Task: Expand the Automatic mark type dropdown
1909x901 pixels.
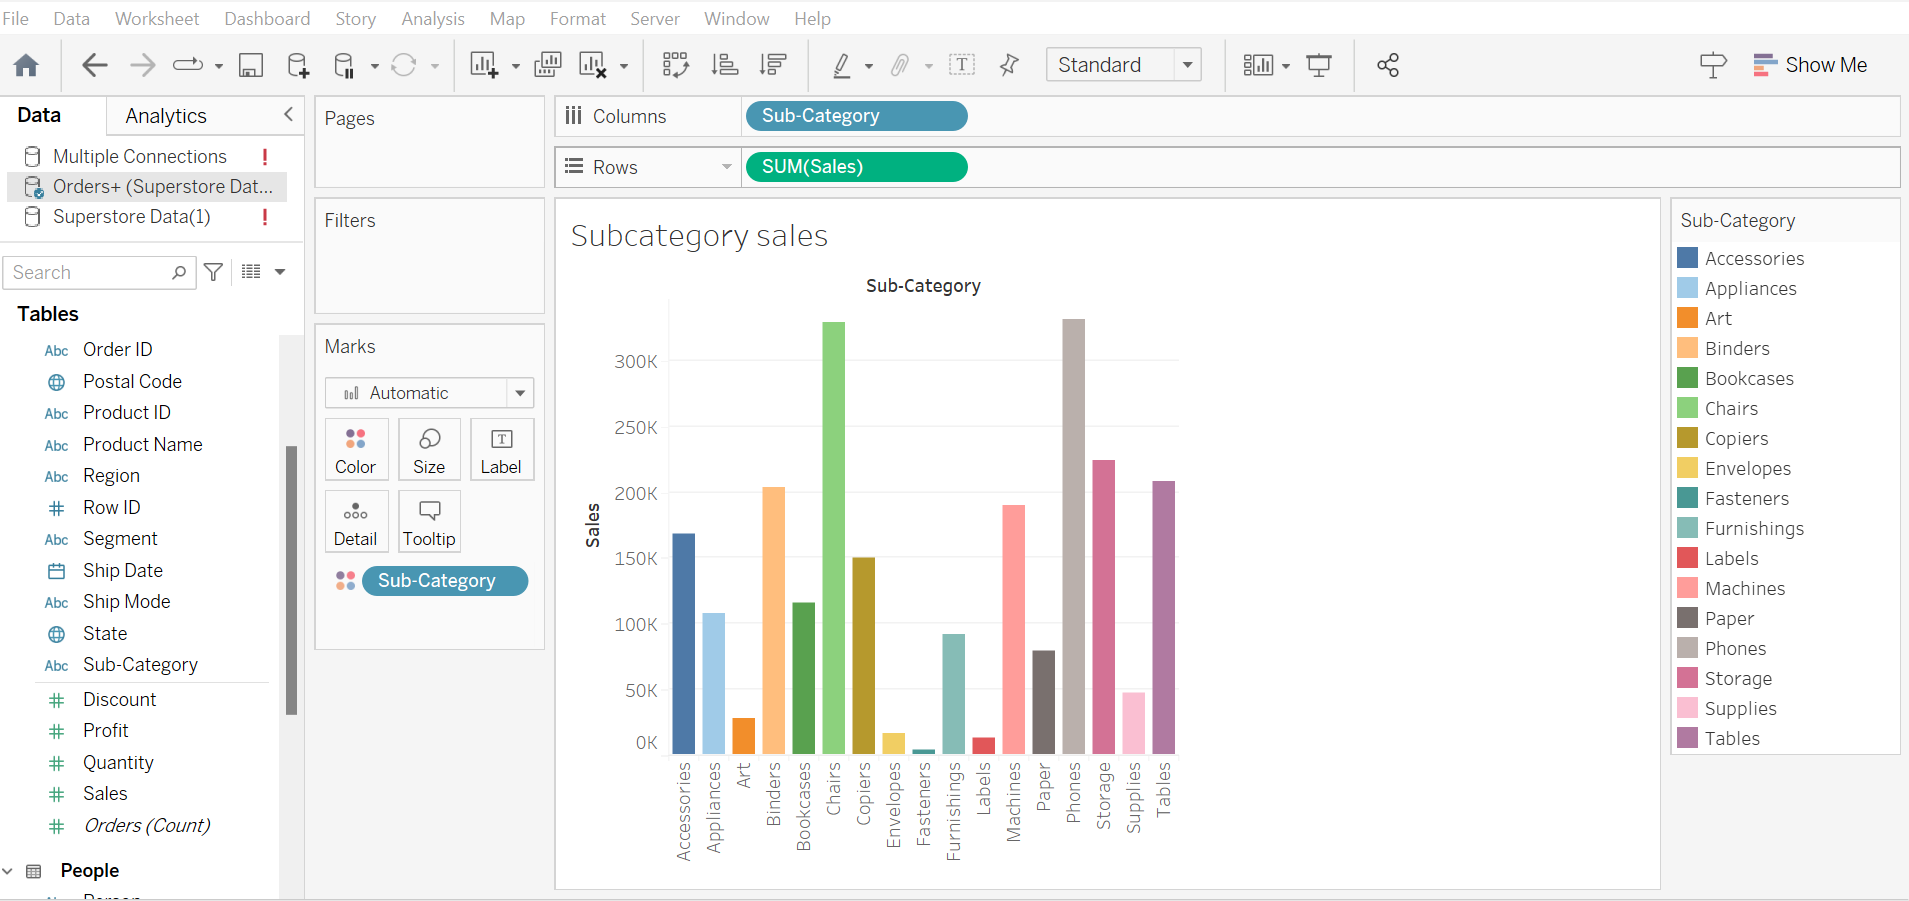Action: (519, 392)
